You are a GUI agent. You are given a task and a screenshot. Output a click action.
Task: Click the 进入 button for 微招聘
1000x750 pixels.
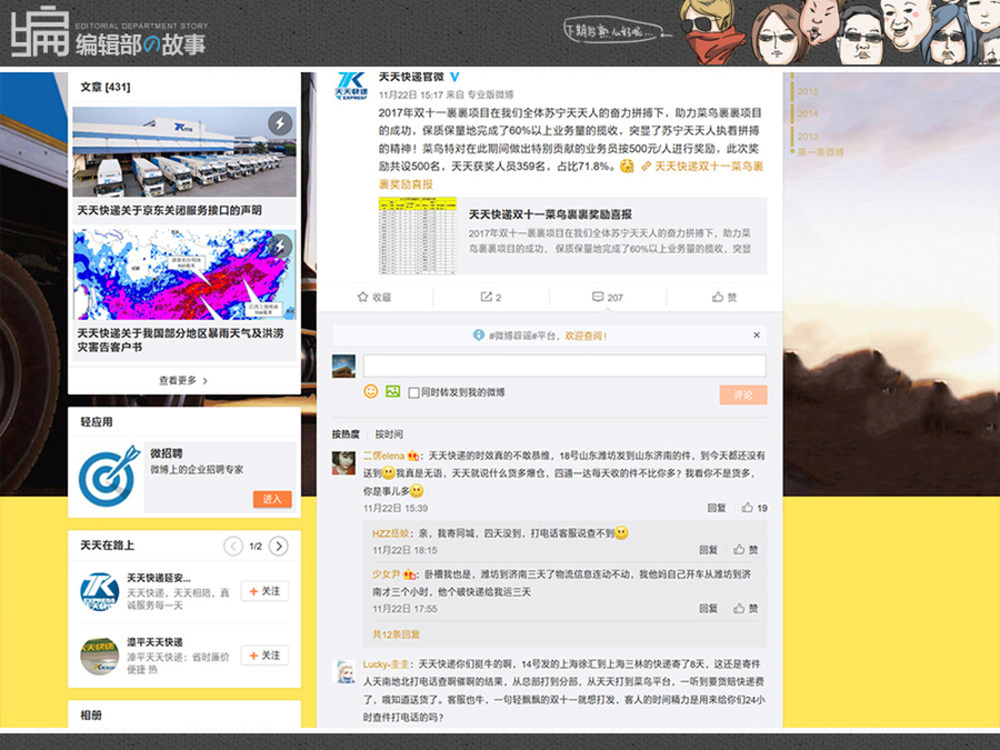tap(272, 499)
